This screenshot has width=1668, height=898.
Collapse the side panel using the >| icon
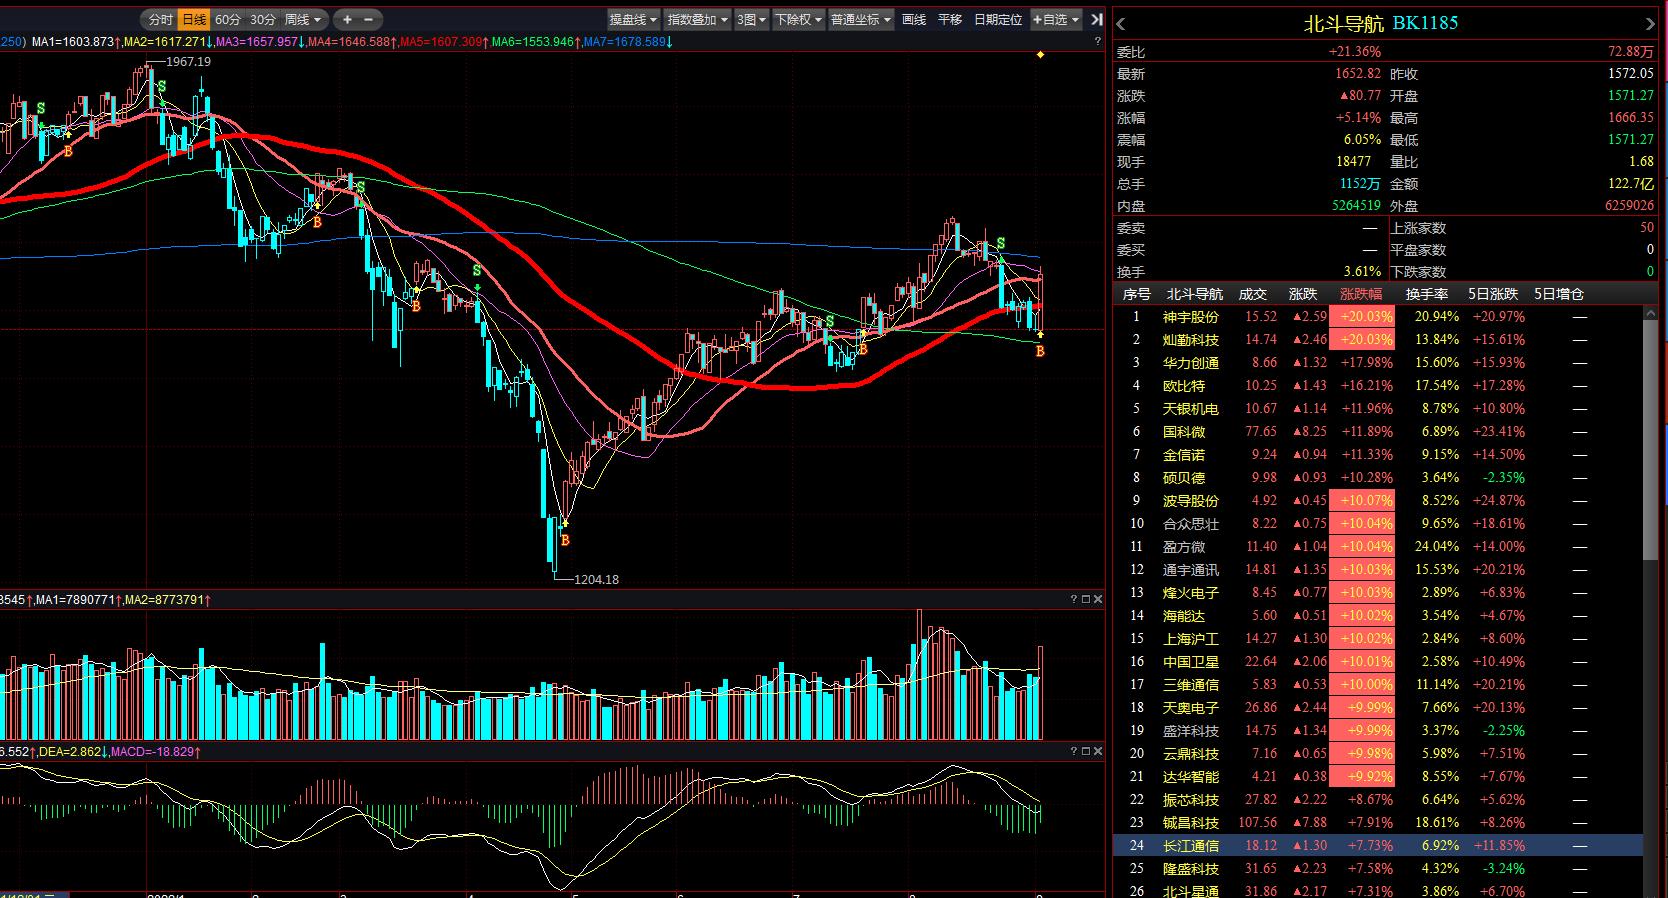point(1097,19)
